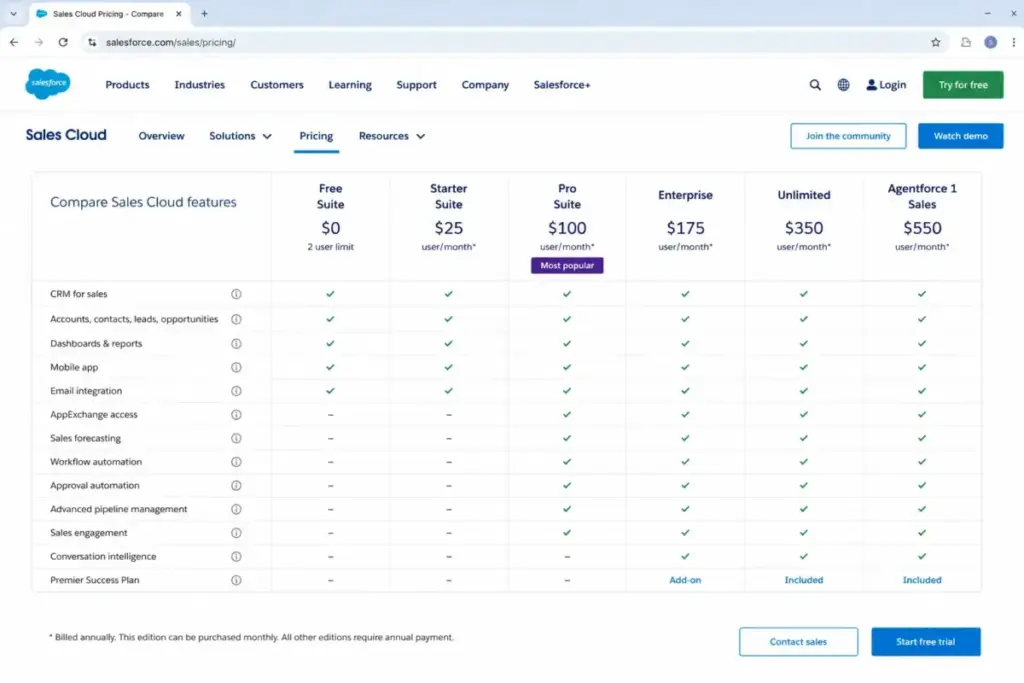This screenshot has width=1024, height=683.
Task: Open a new browser tab
Action: coord(204,14)
